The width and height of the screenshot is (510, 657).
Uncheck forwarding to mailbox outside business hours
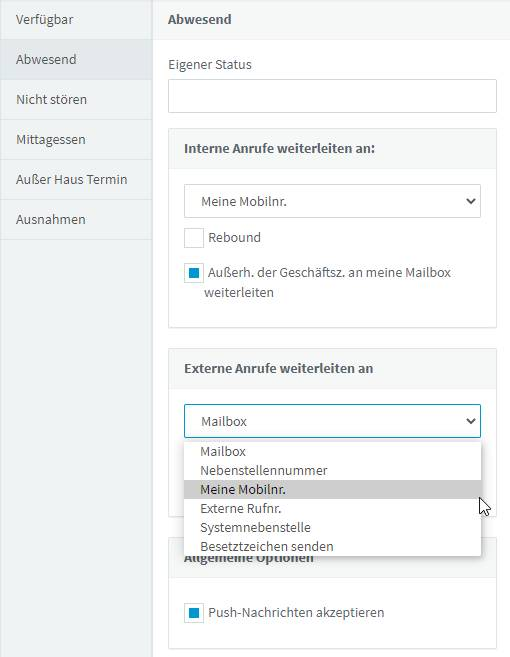pos(194,273)
